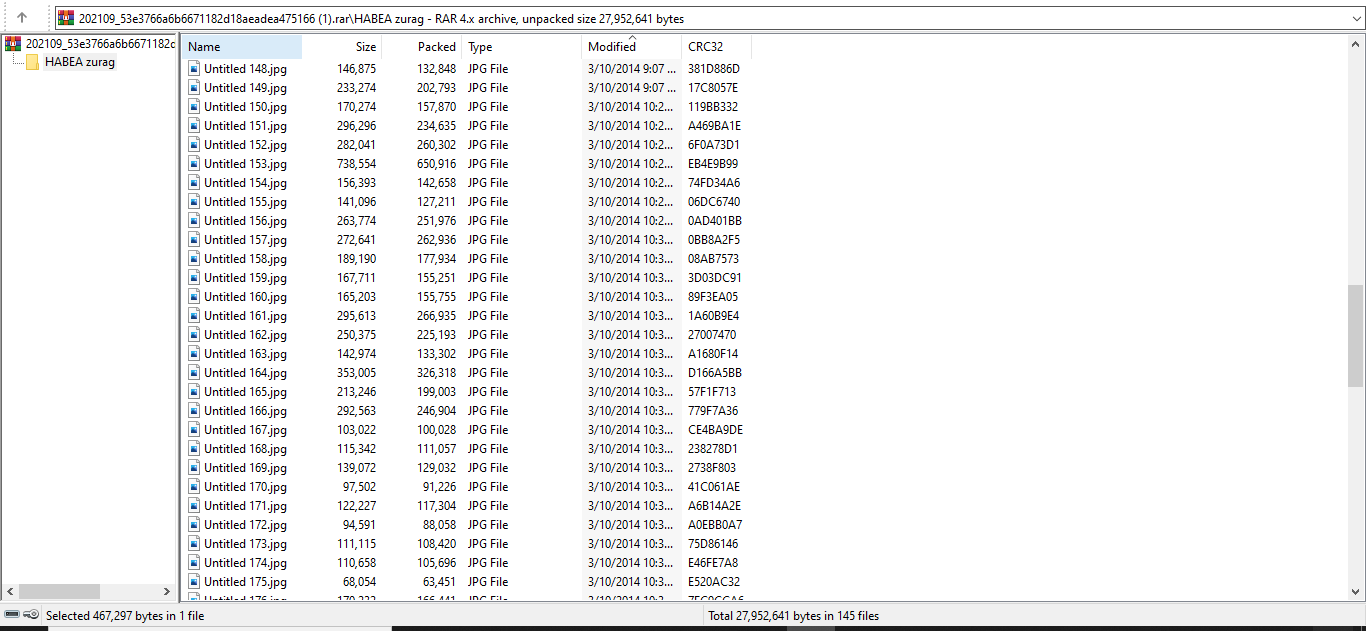
Task: Click the CRC32 value E520AC32
Action: click(x=714, y=582)
